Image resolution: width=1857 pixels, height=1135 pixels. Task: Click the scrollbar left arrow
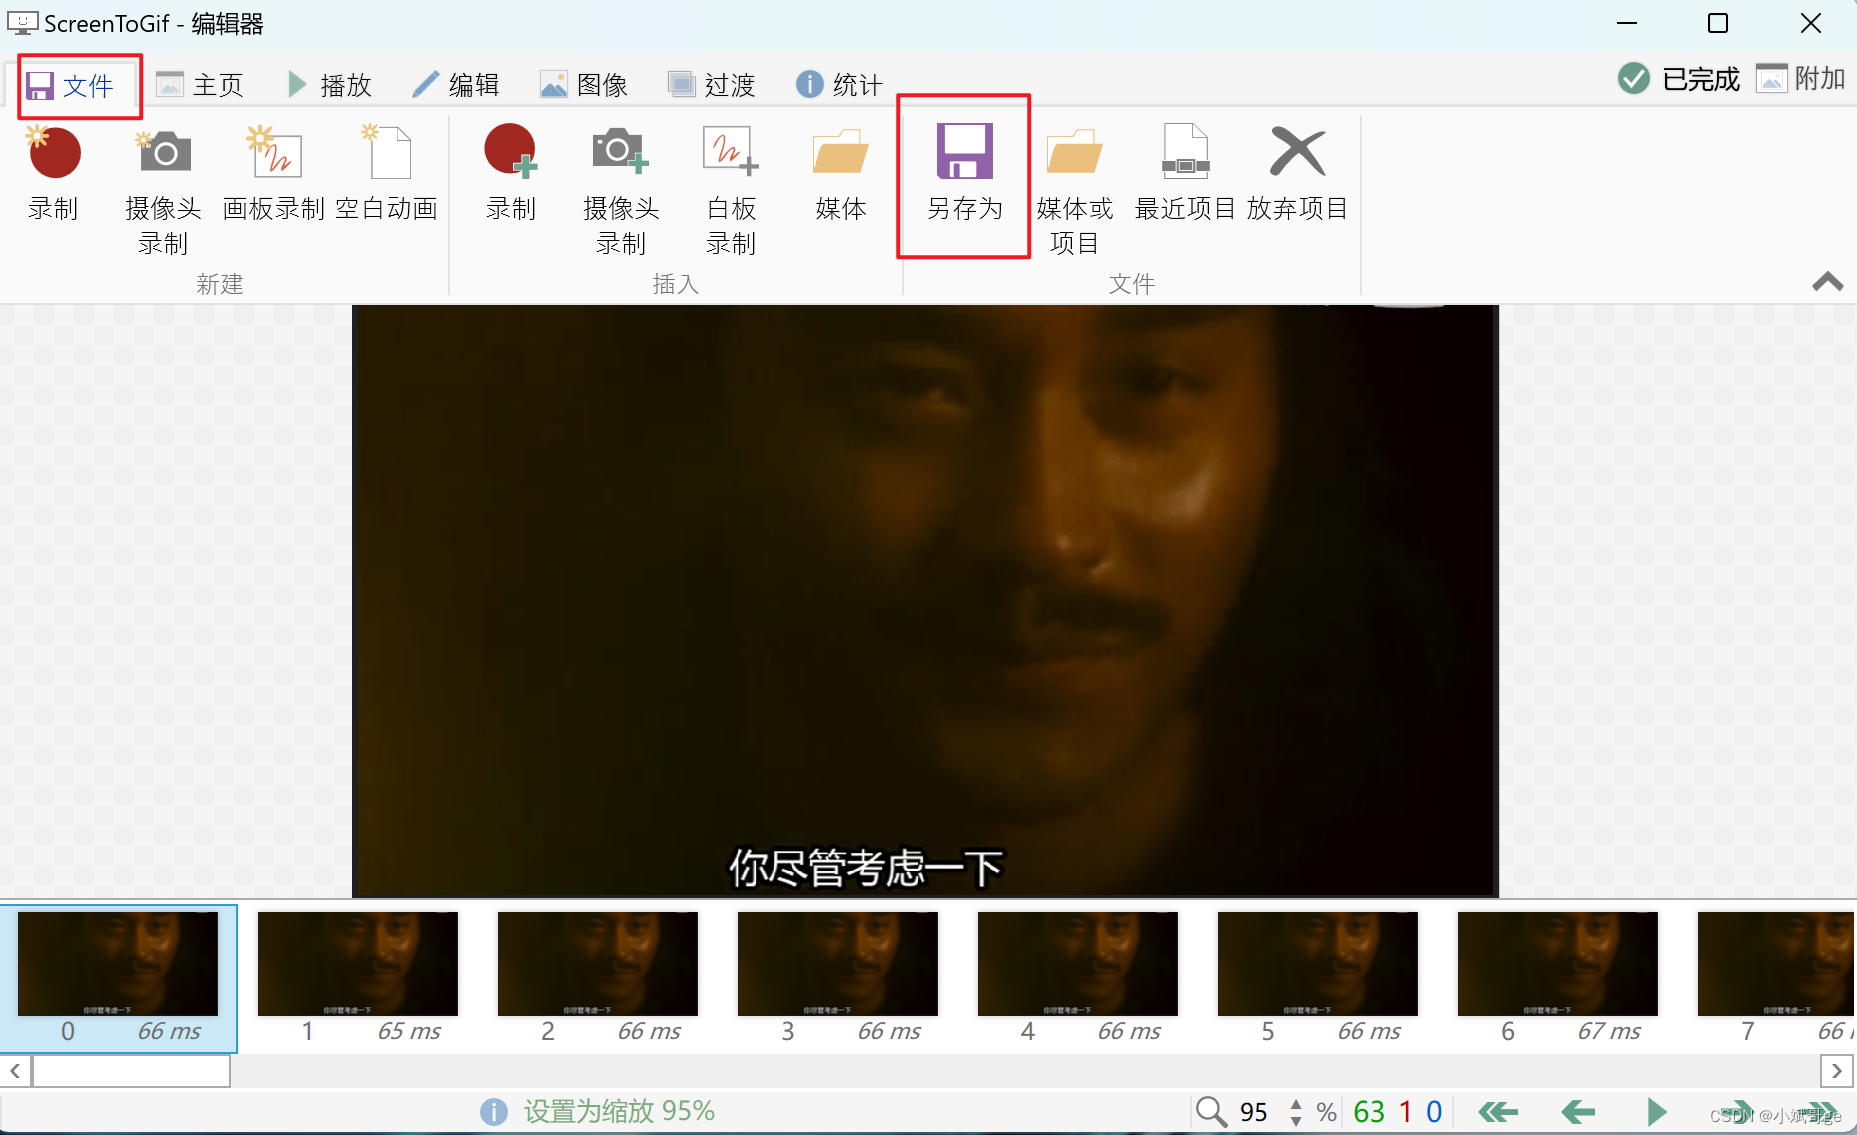(x=15, y=1071)
